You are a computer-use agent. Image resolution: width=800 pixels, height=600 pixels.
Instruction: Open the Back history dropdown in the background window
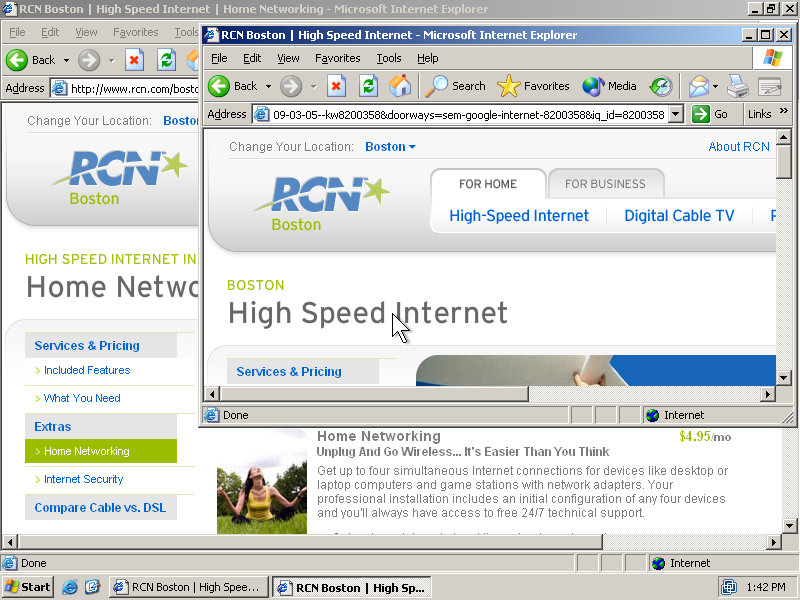coord(66,60)
